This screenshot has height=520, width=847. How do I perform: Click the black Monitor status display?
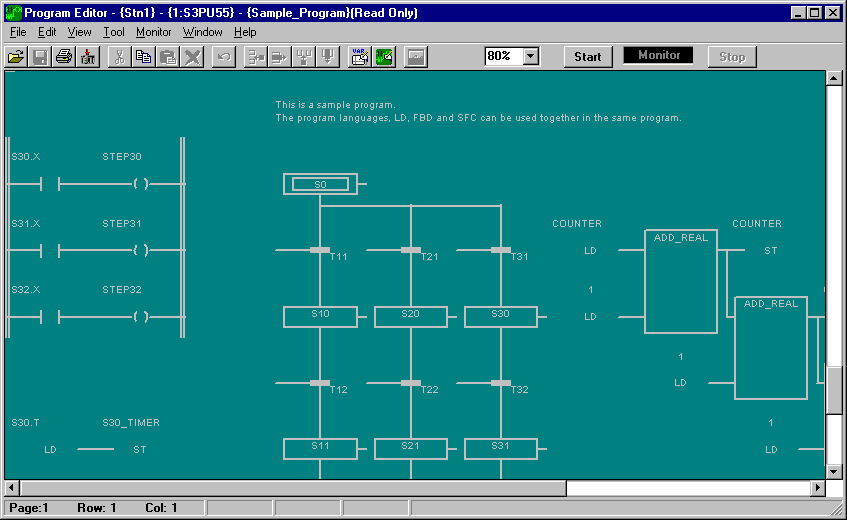658,56
